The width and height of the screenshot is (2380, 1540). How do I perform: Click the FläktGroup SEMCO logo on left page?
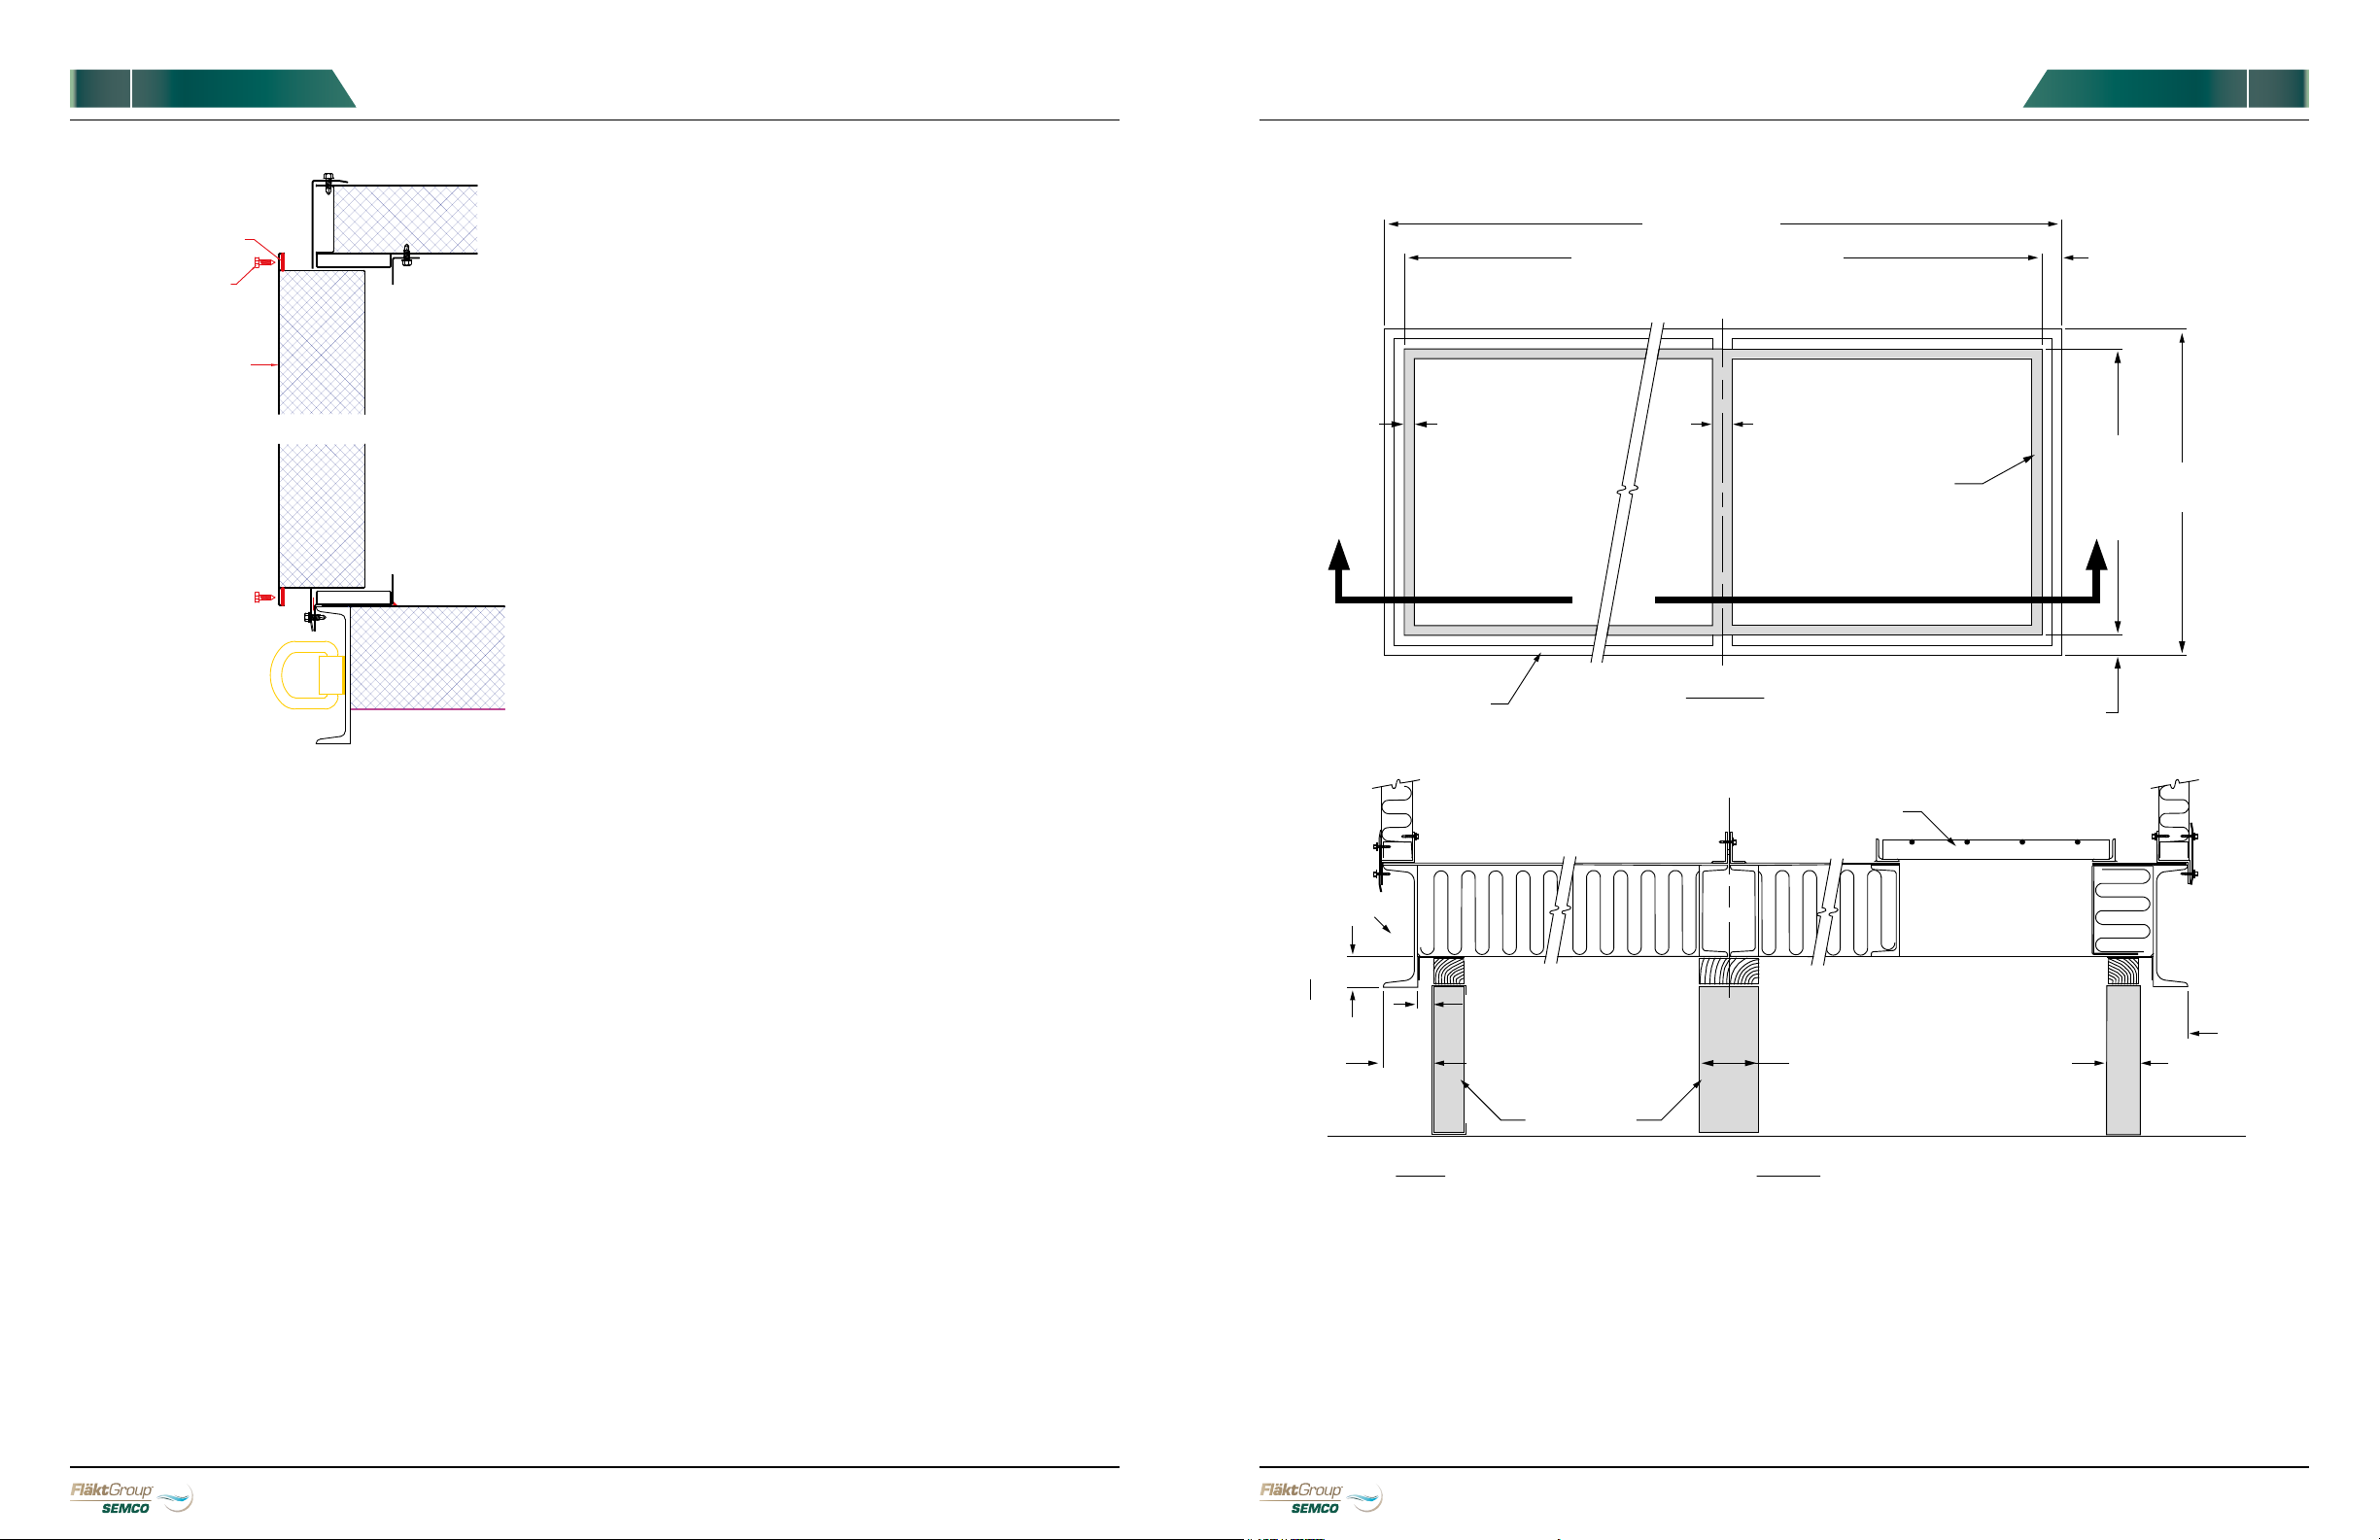[131, 1498]
